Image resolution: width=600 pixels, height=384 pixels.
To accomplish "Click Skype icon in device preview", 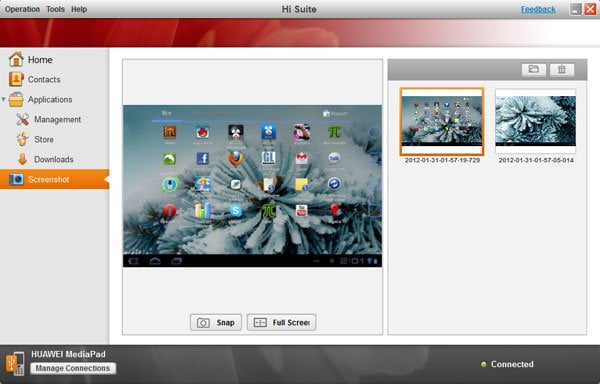I will 236,210.
